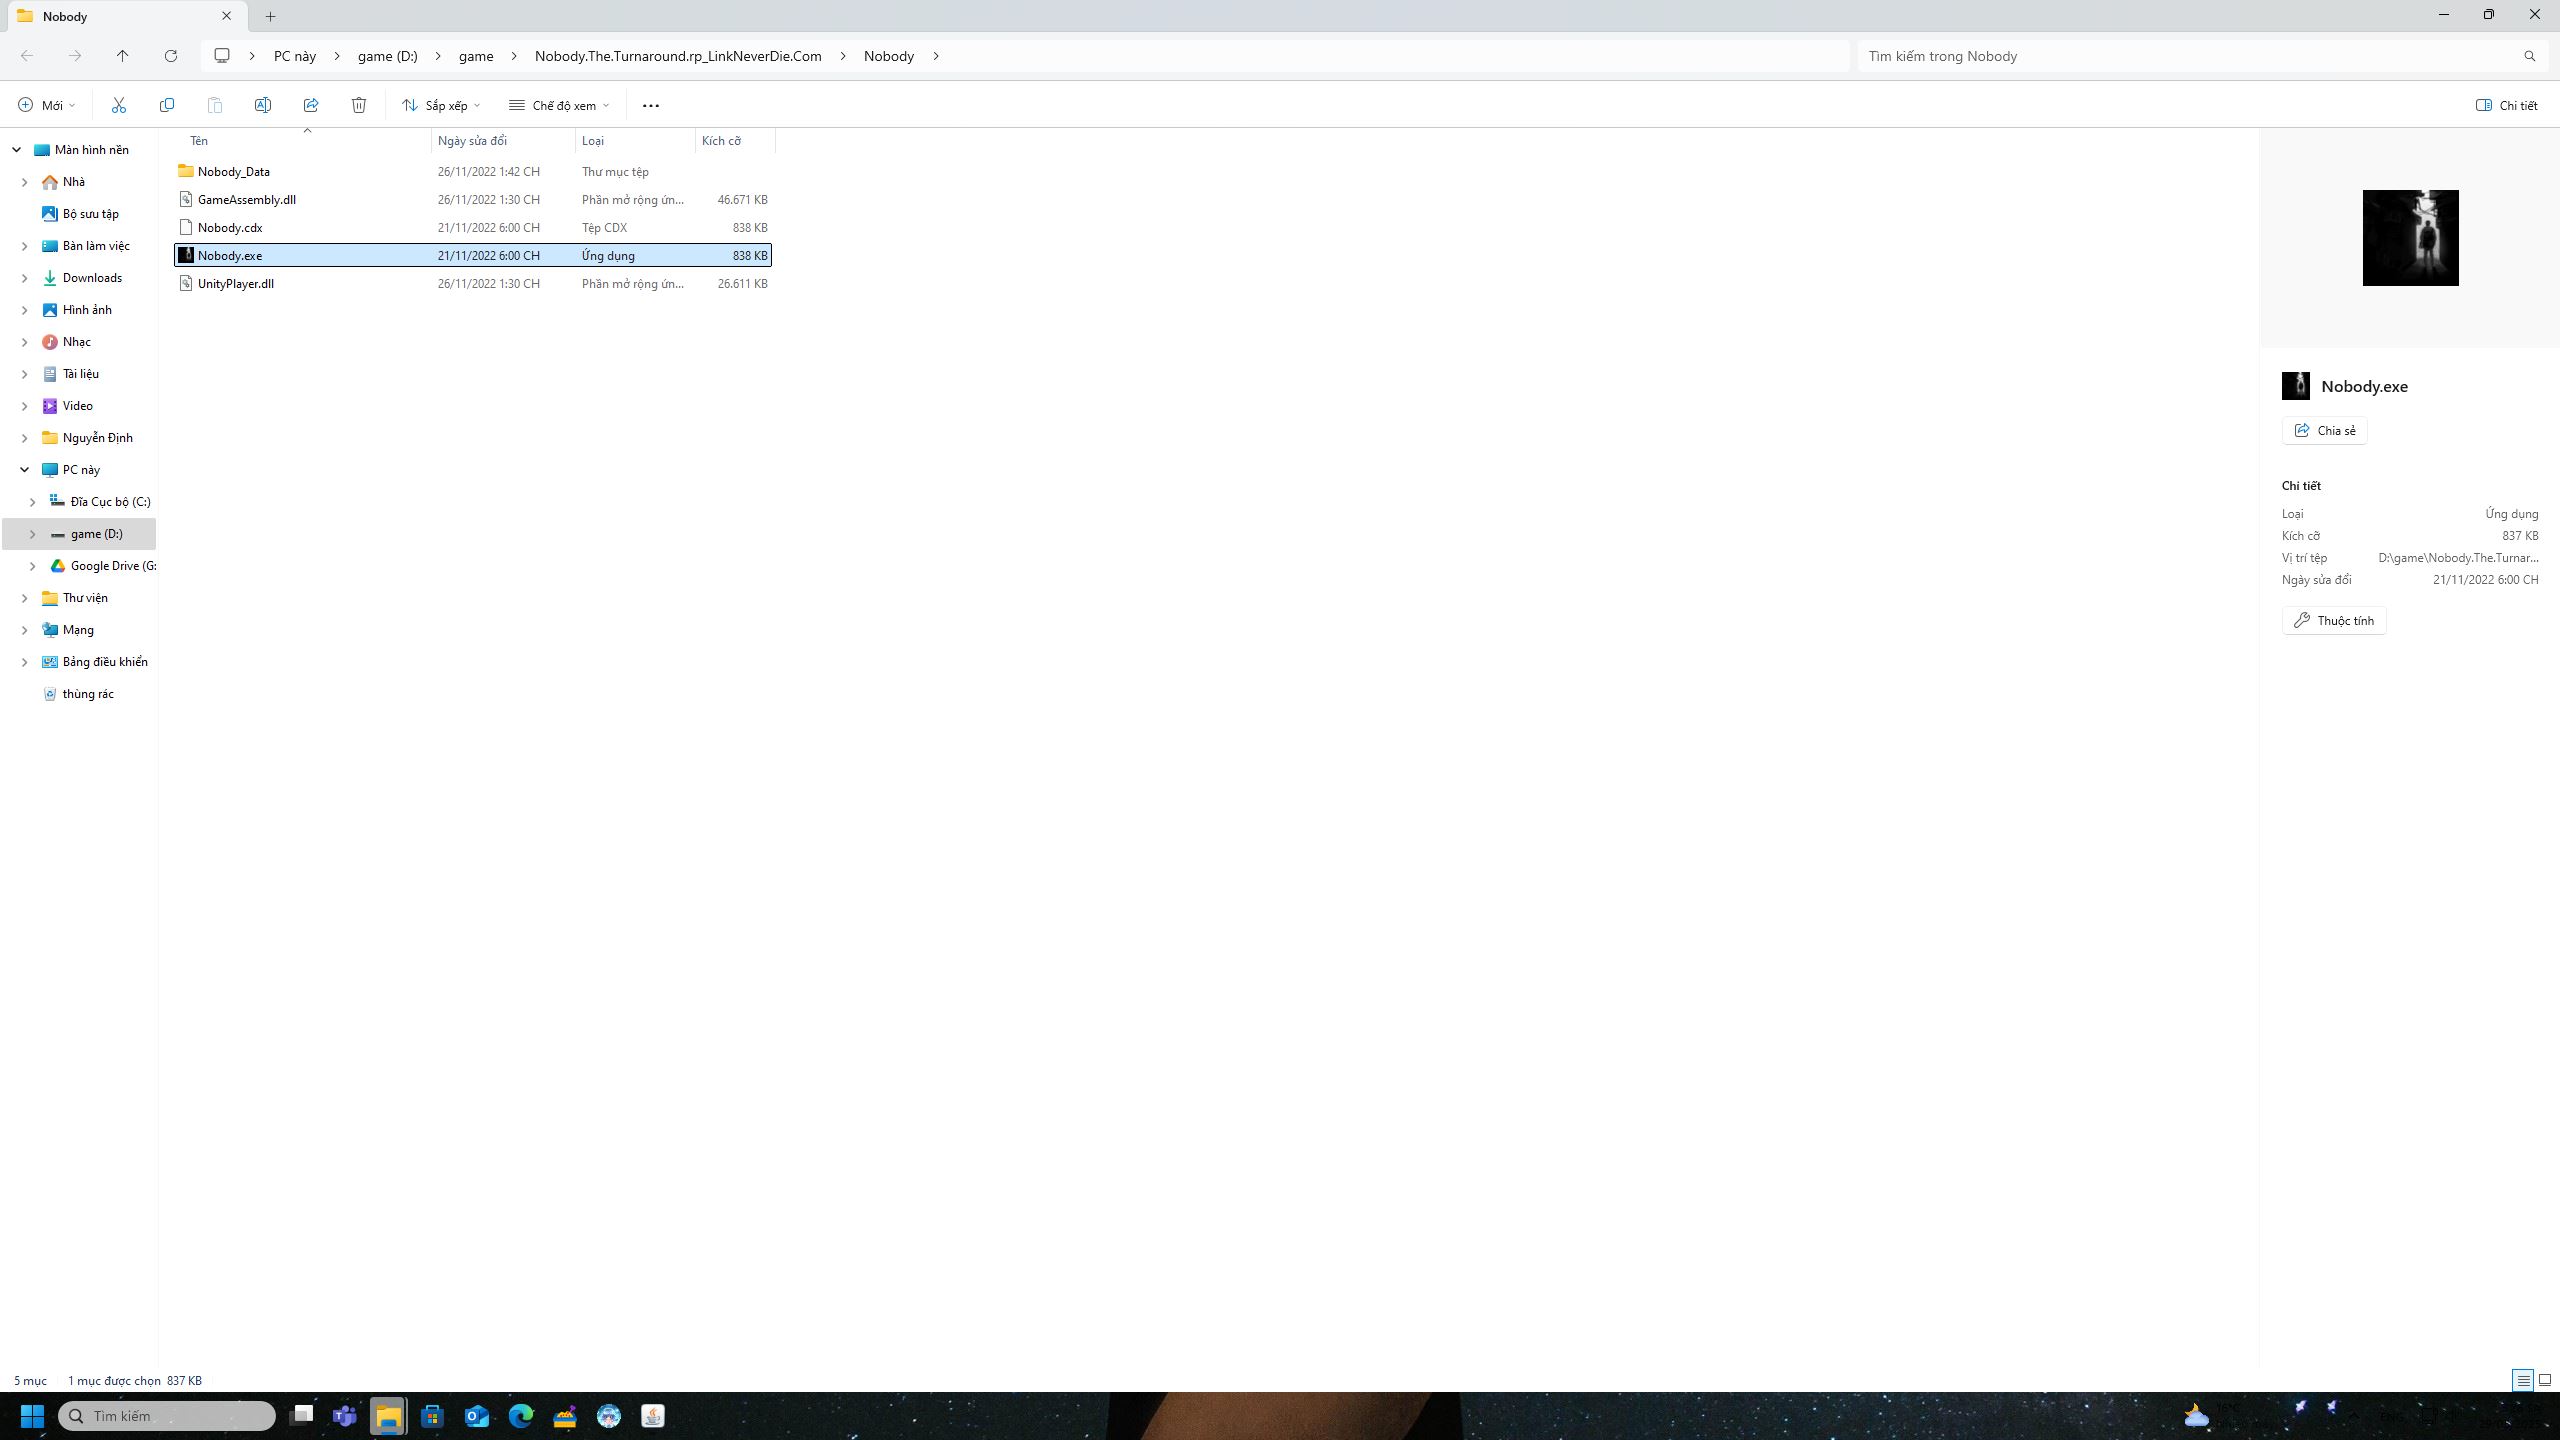This screenshot has height=1440, width=2560.
Task: Open the Chế độ xem view dropdown
Action: point(559,105)
